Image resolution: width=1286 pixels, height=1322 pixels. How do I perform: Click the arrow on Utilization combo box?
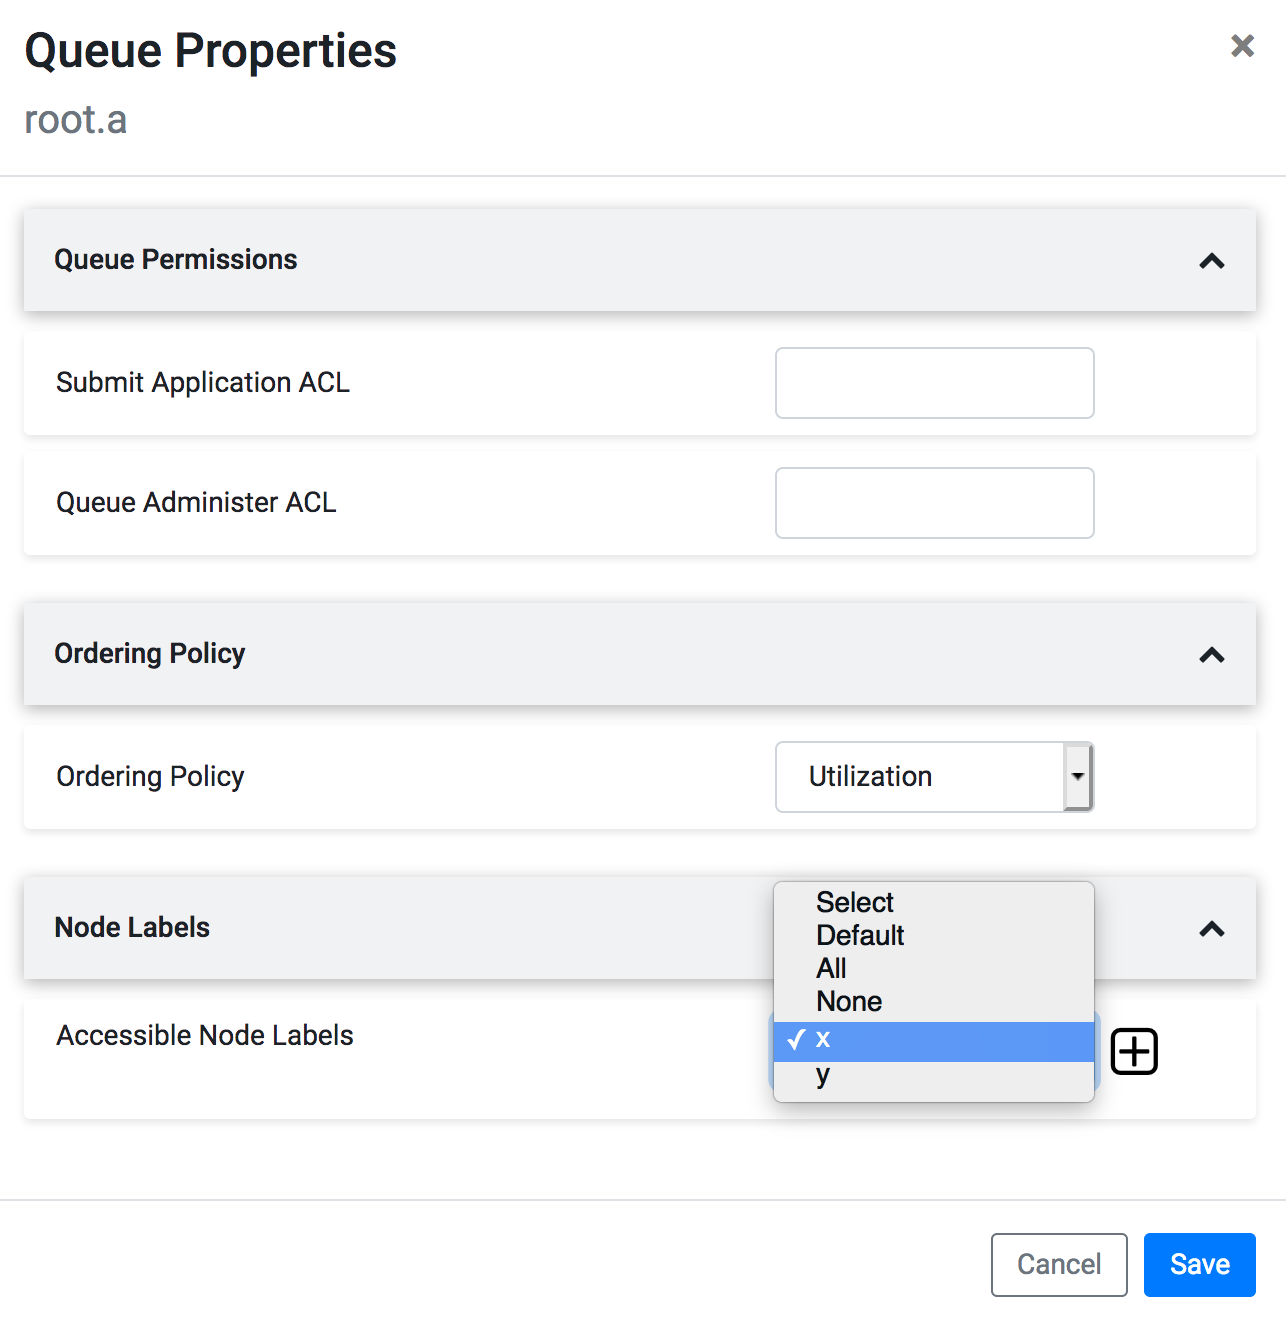coord(1077,777)
